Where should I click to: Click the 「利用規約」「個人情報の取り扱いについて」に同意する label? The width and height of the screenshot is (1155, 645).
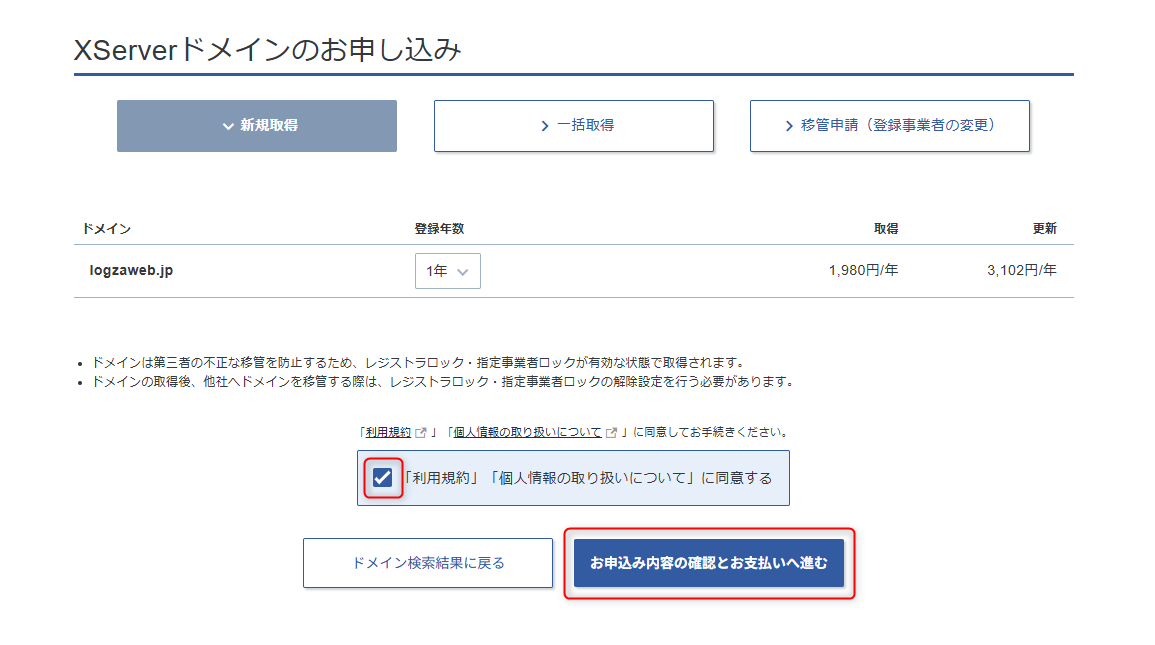[x=587, y=478]
